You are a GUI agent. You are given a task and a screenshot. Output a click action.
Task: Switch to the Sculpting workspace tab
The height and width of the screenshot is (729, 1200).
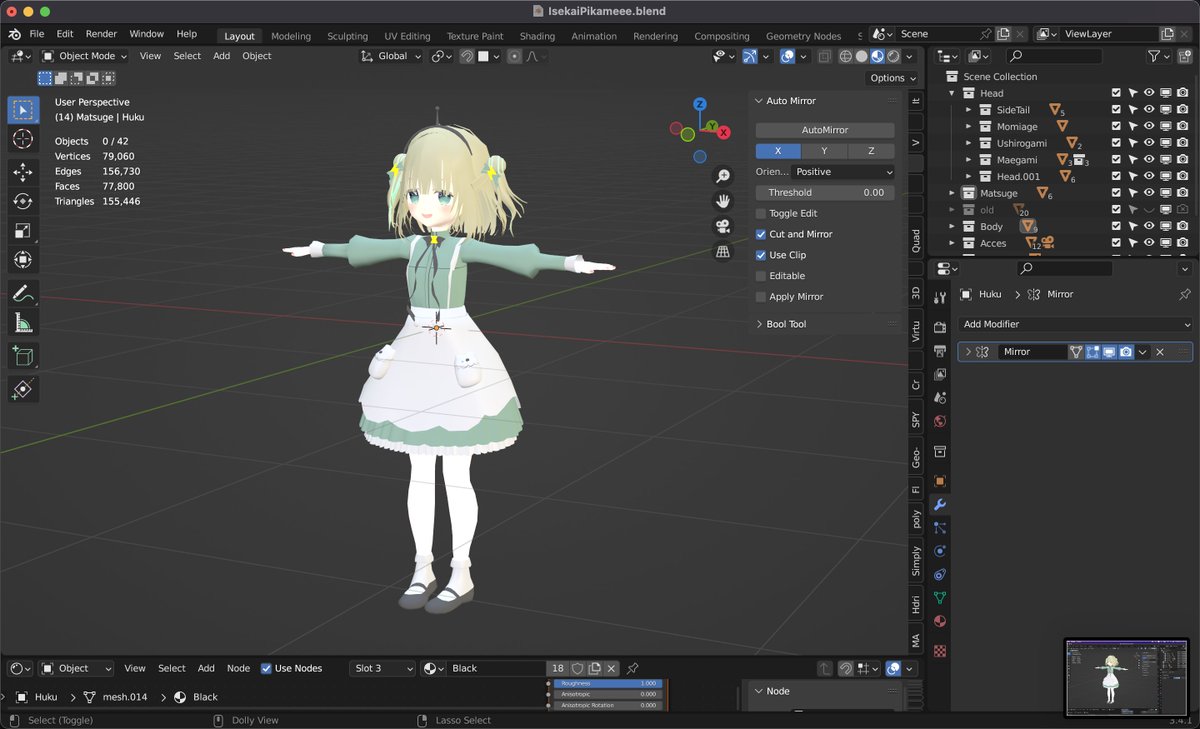pyautogui.click(x=348, y=36)
